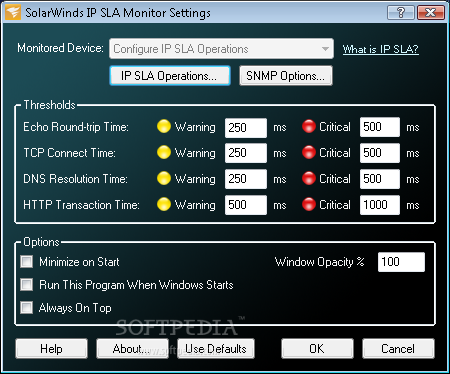Screen dimensions: 450x374
Task: Select the TCP Connect Time warning value field
Action: pos(246,153)
